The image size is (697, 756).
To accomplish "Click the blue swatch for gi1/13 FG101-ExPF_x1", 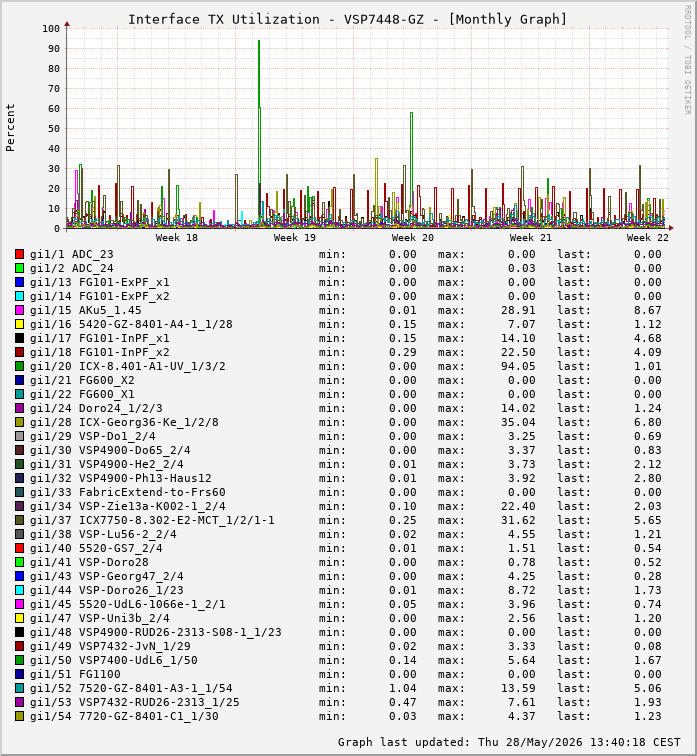I will point(19,282).
